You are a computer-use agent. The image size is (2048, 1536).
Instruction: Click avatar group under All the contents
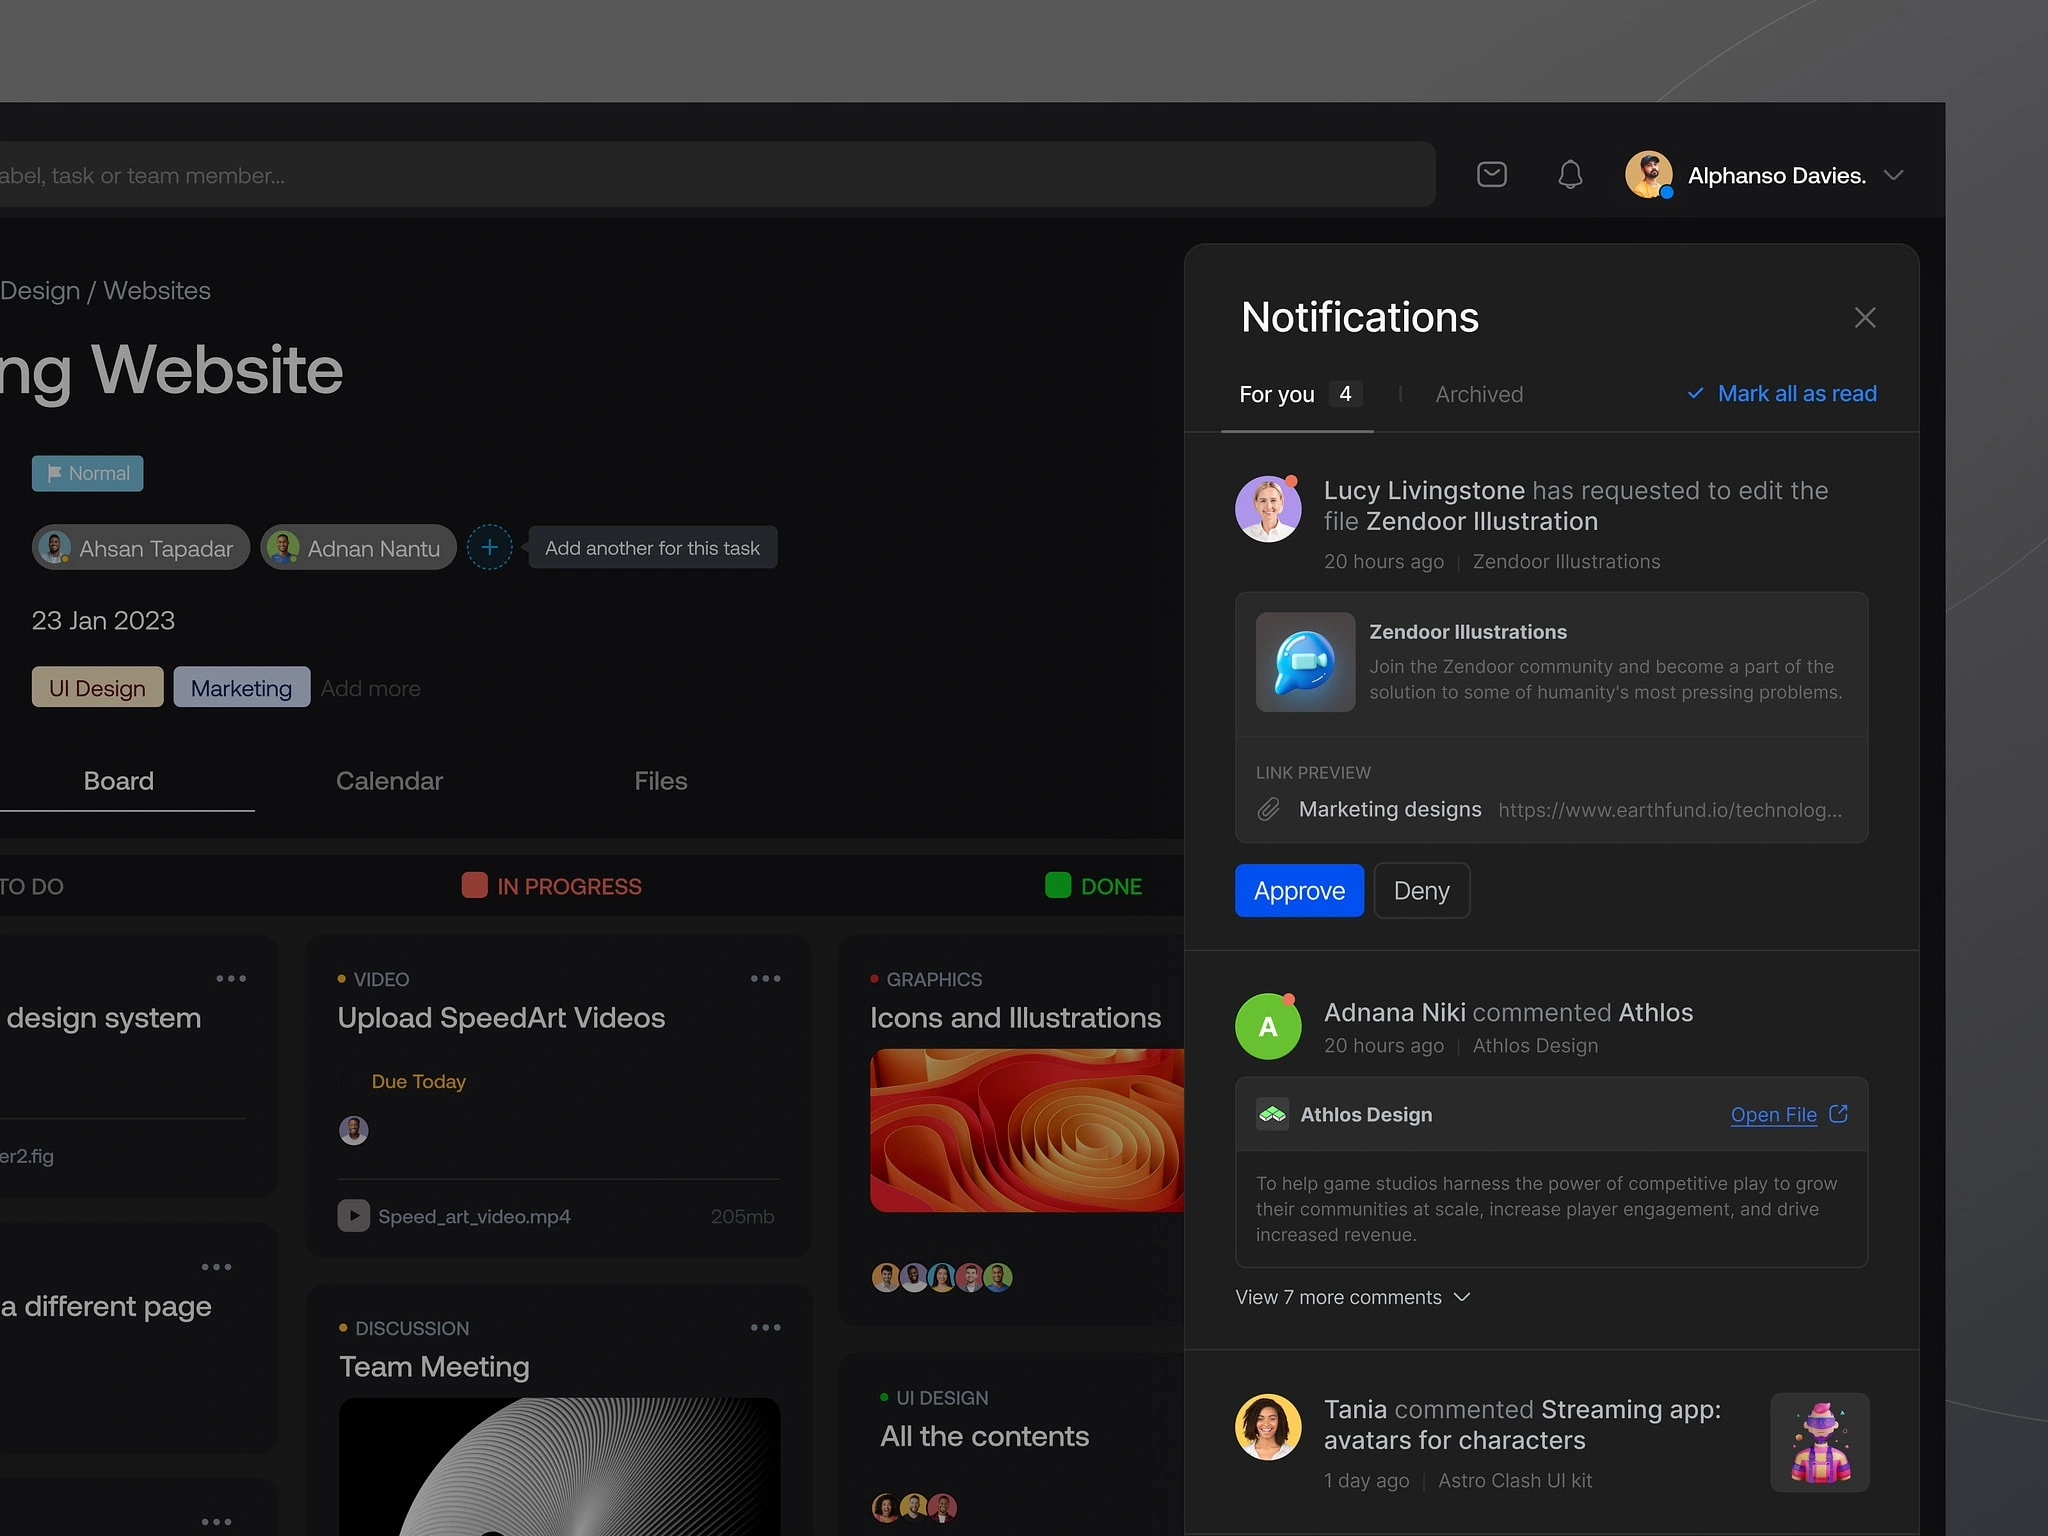tap(914, 1507)
